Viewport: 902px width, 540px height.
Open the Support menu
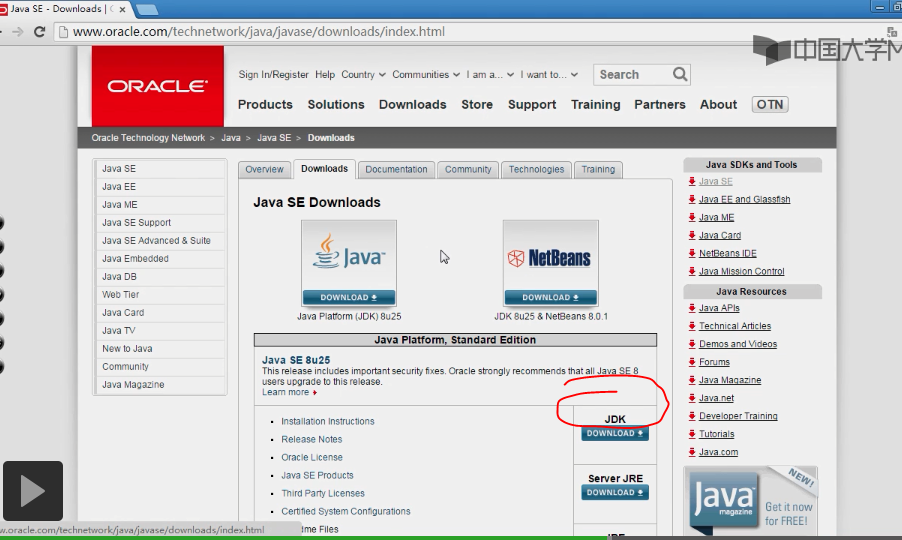532,105
